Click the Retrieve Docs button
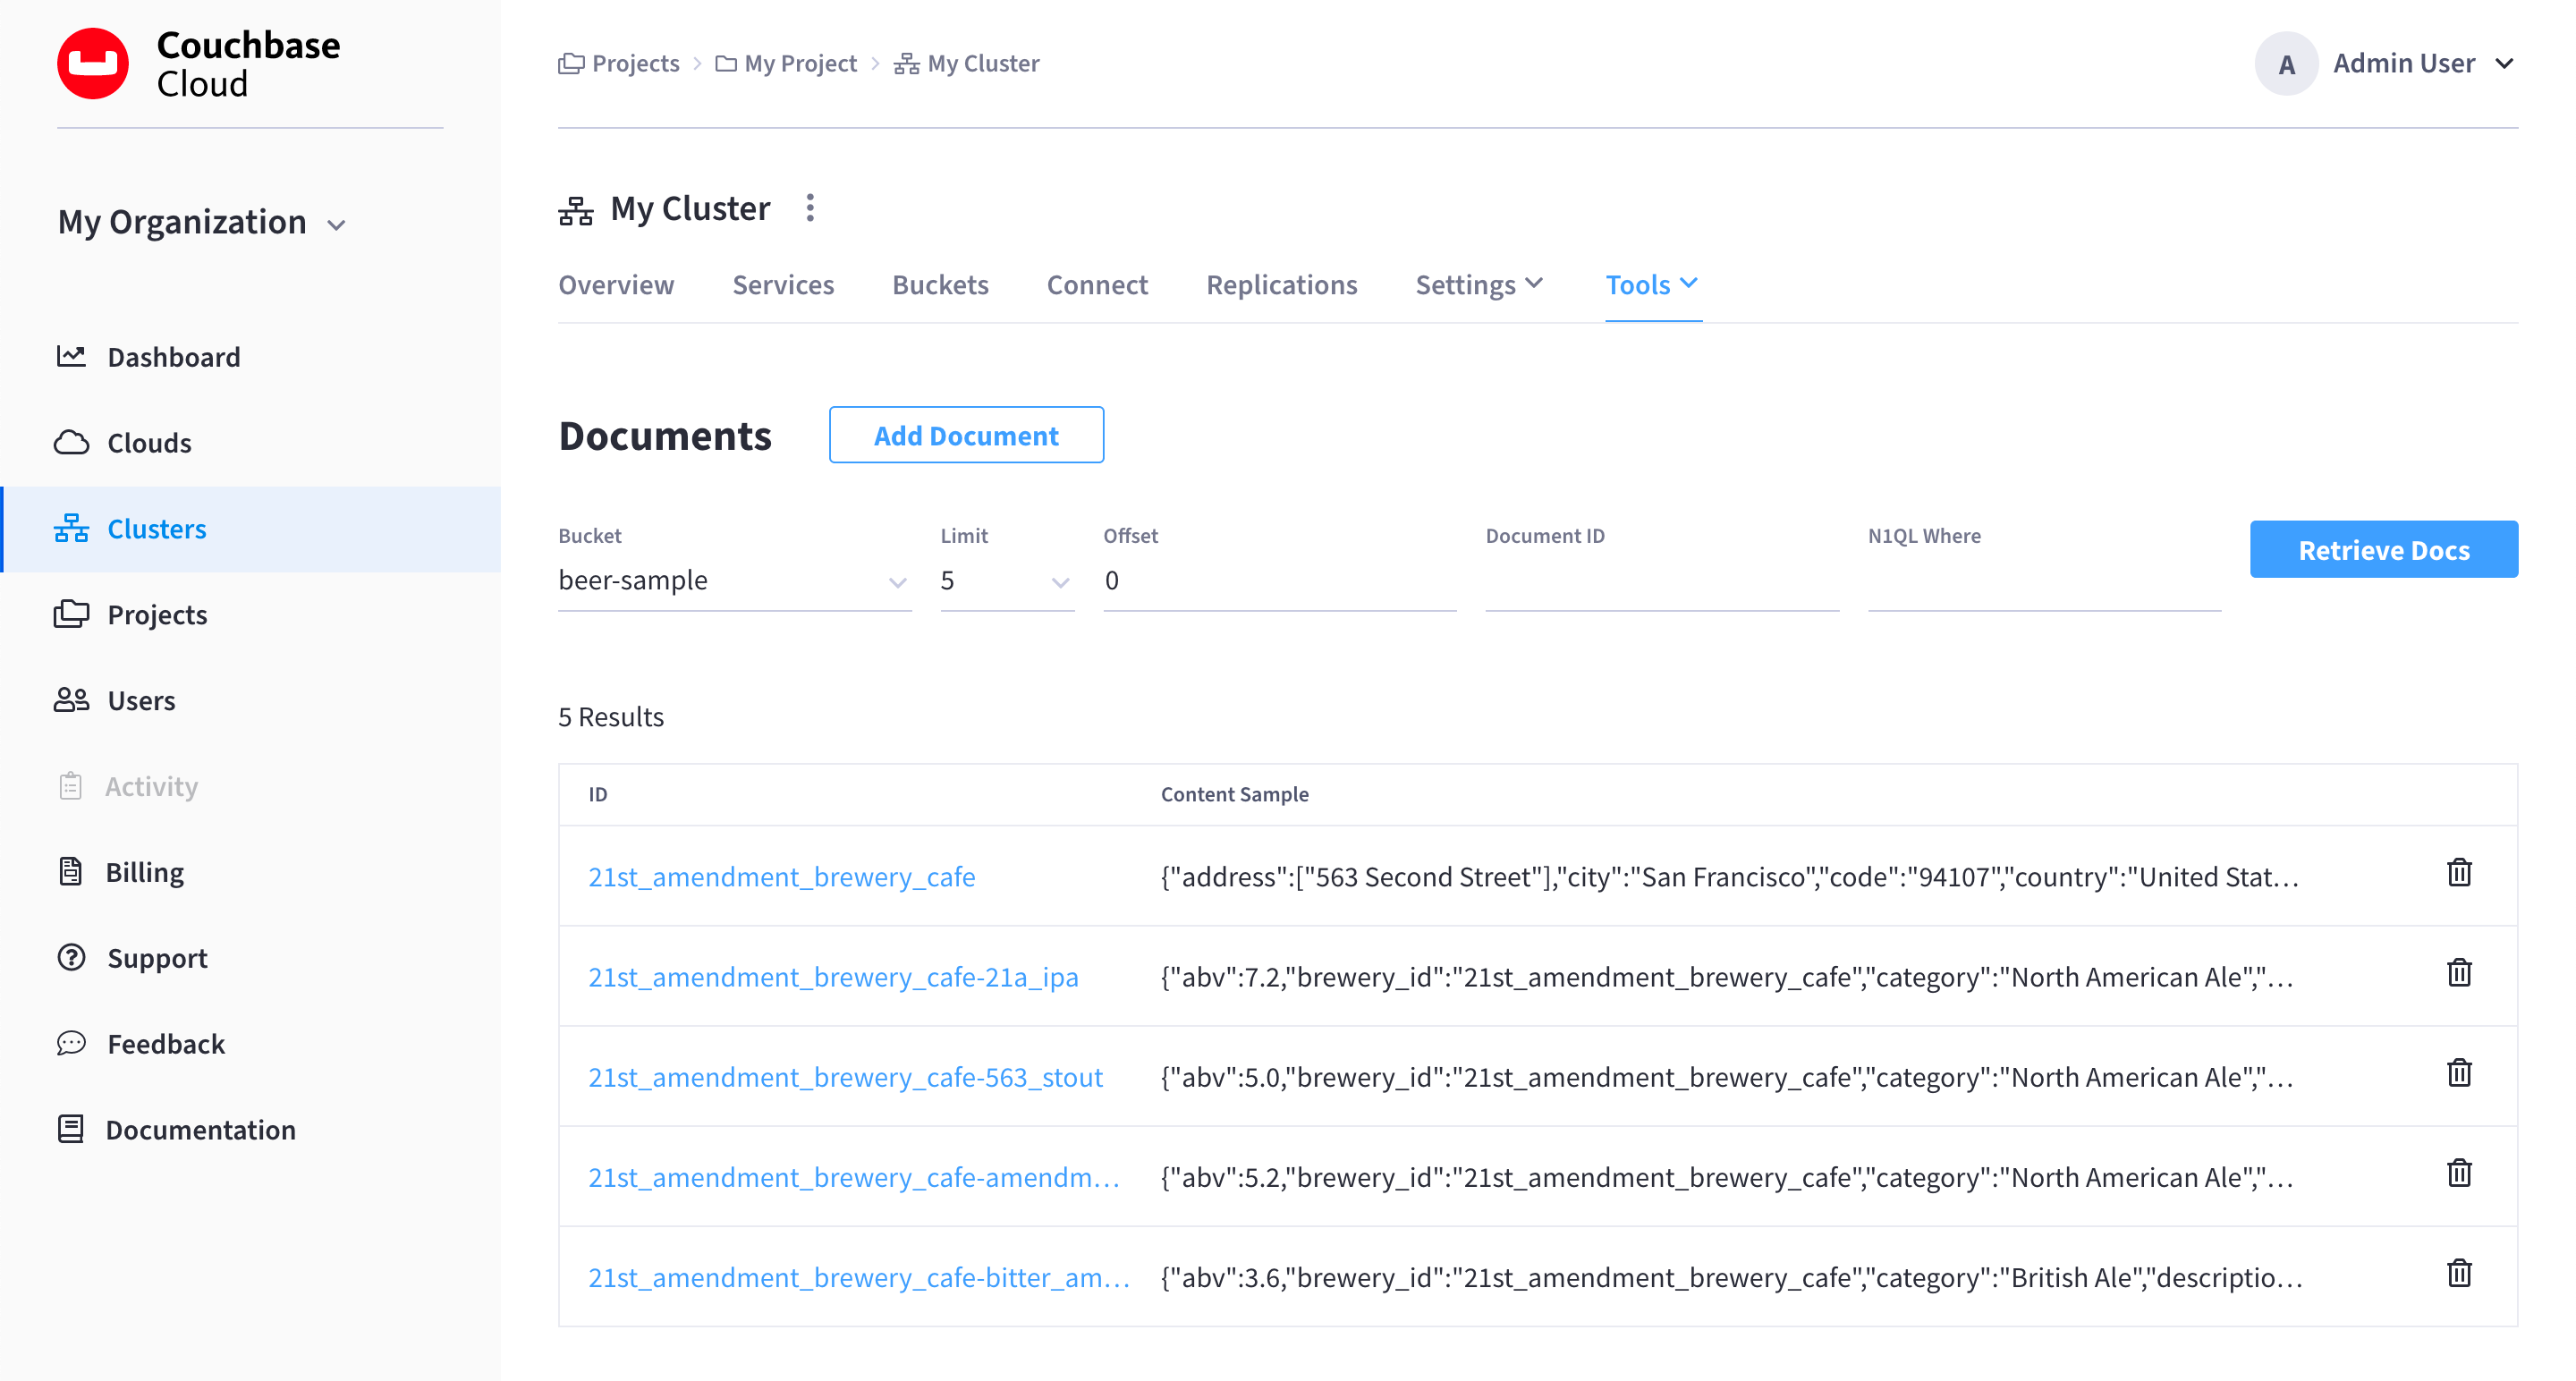Screen dimensions: 2576x1381 click(x=2383, y=549)
